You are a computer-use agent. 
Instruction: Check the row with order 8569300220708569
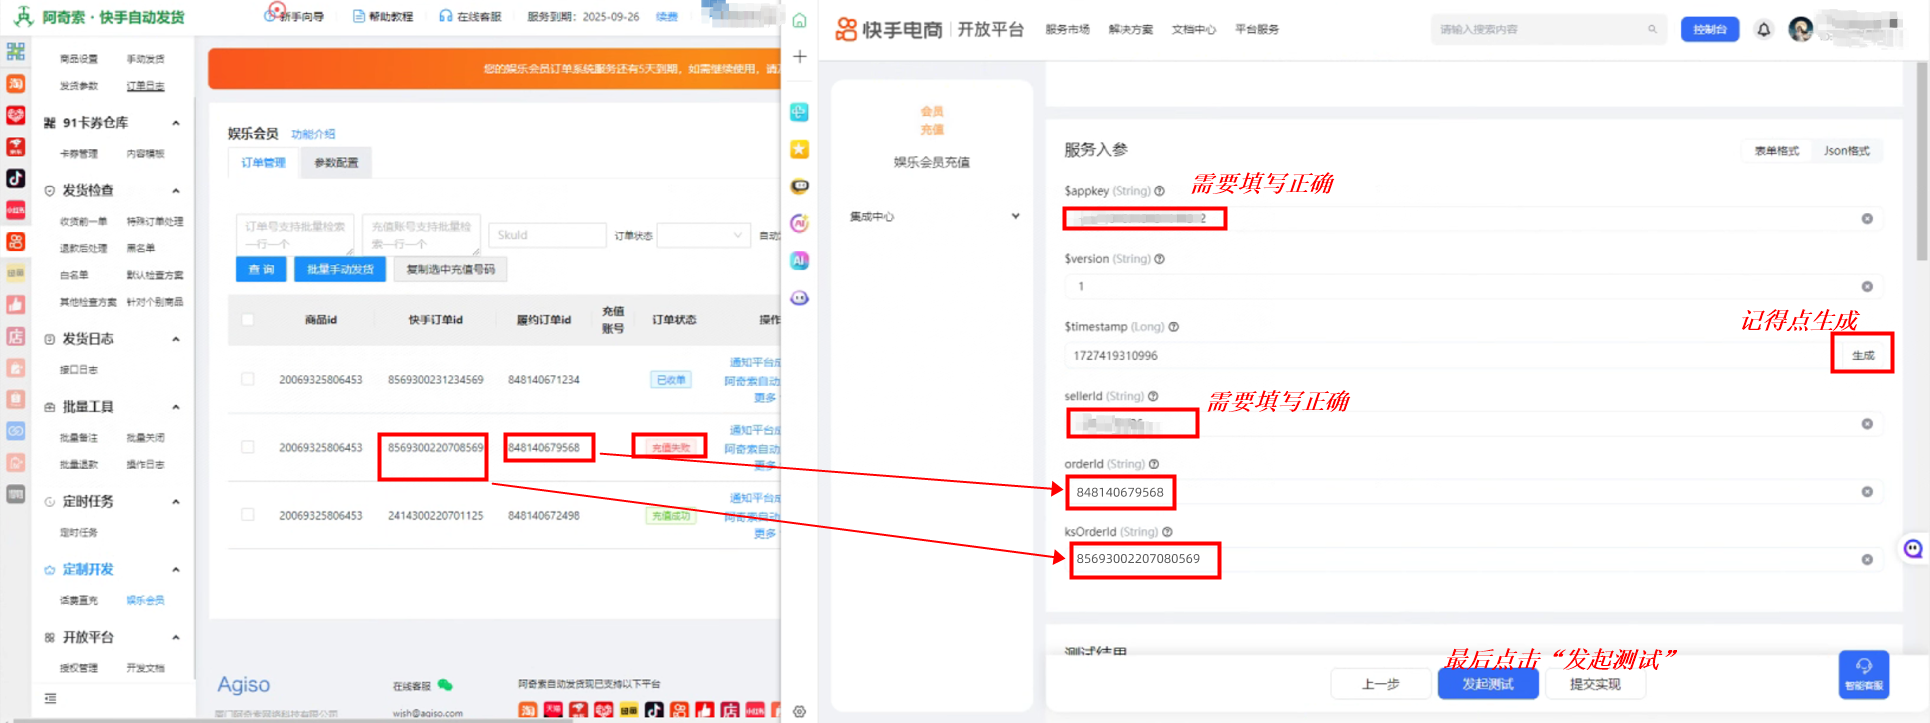(248, 447)
